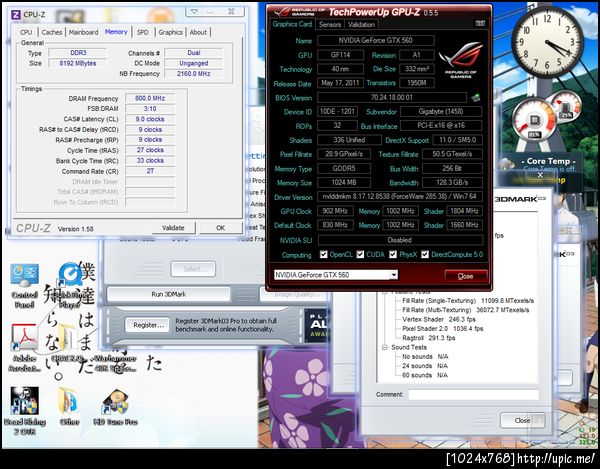The image size is (600, 469).
Task: Save the BIOS using the chip icon
Action: tap(476, 98)
